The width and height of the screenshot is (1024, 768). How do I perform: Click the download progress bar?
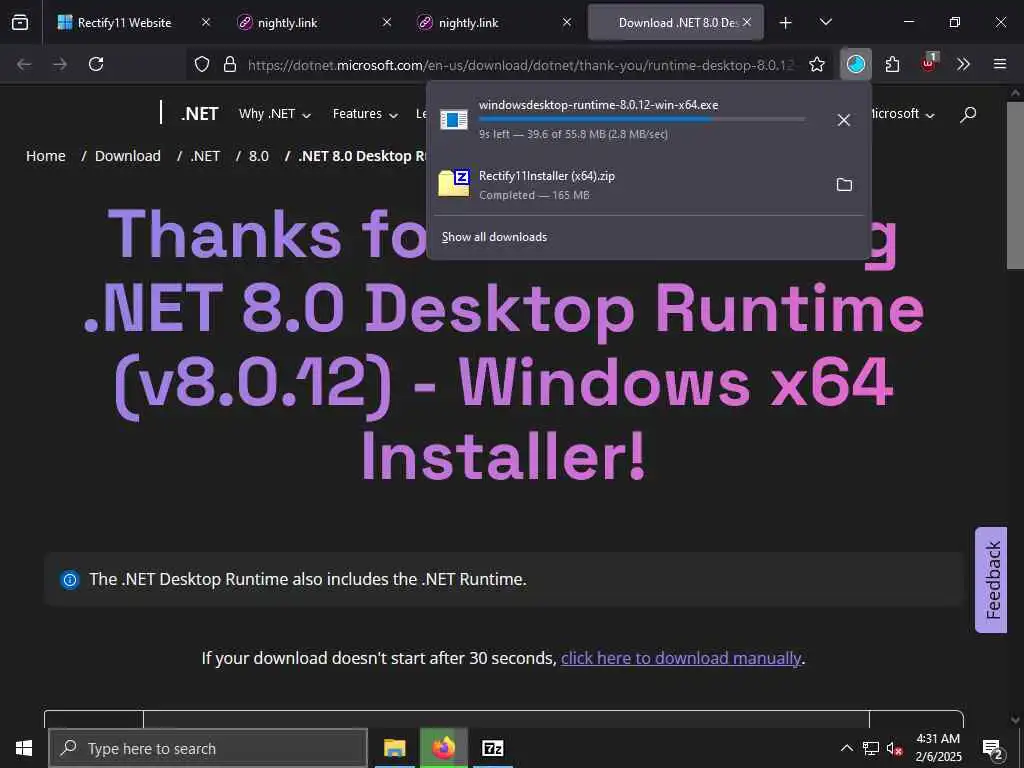pos(641,120)
